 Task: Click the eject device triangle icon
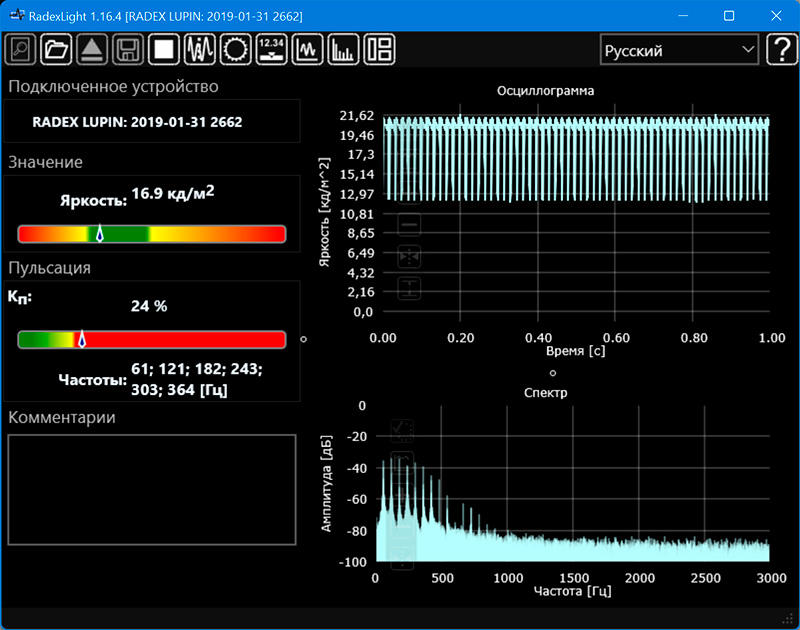tap(91, 49)
